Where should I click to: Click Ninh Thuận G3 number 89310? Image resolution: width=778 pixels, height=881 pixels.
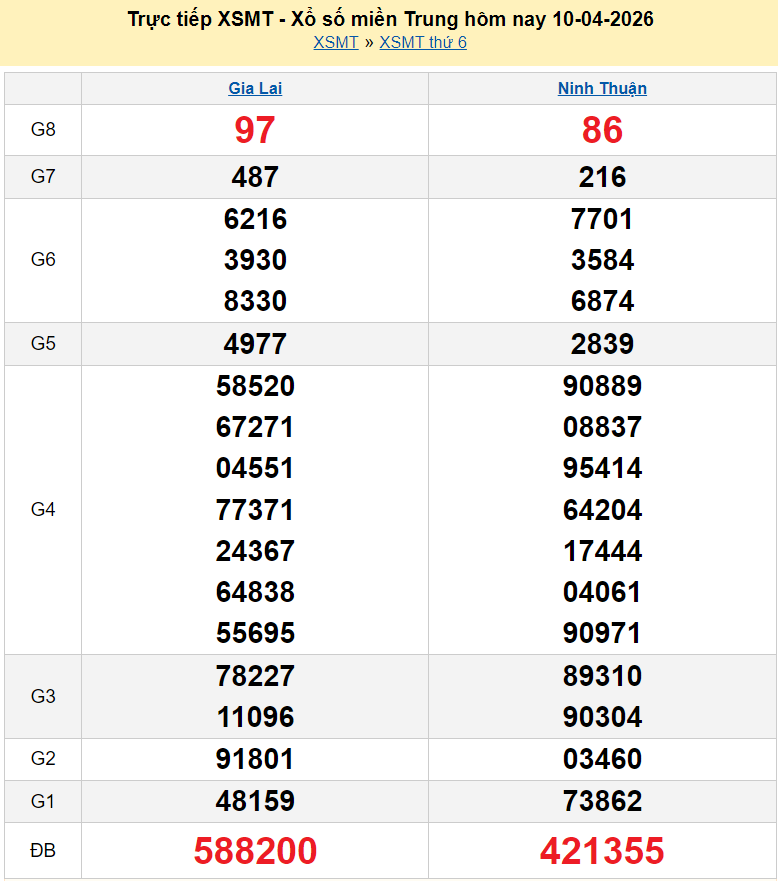coord(602,676)
